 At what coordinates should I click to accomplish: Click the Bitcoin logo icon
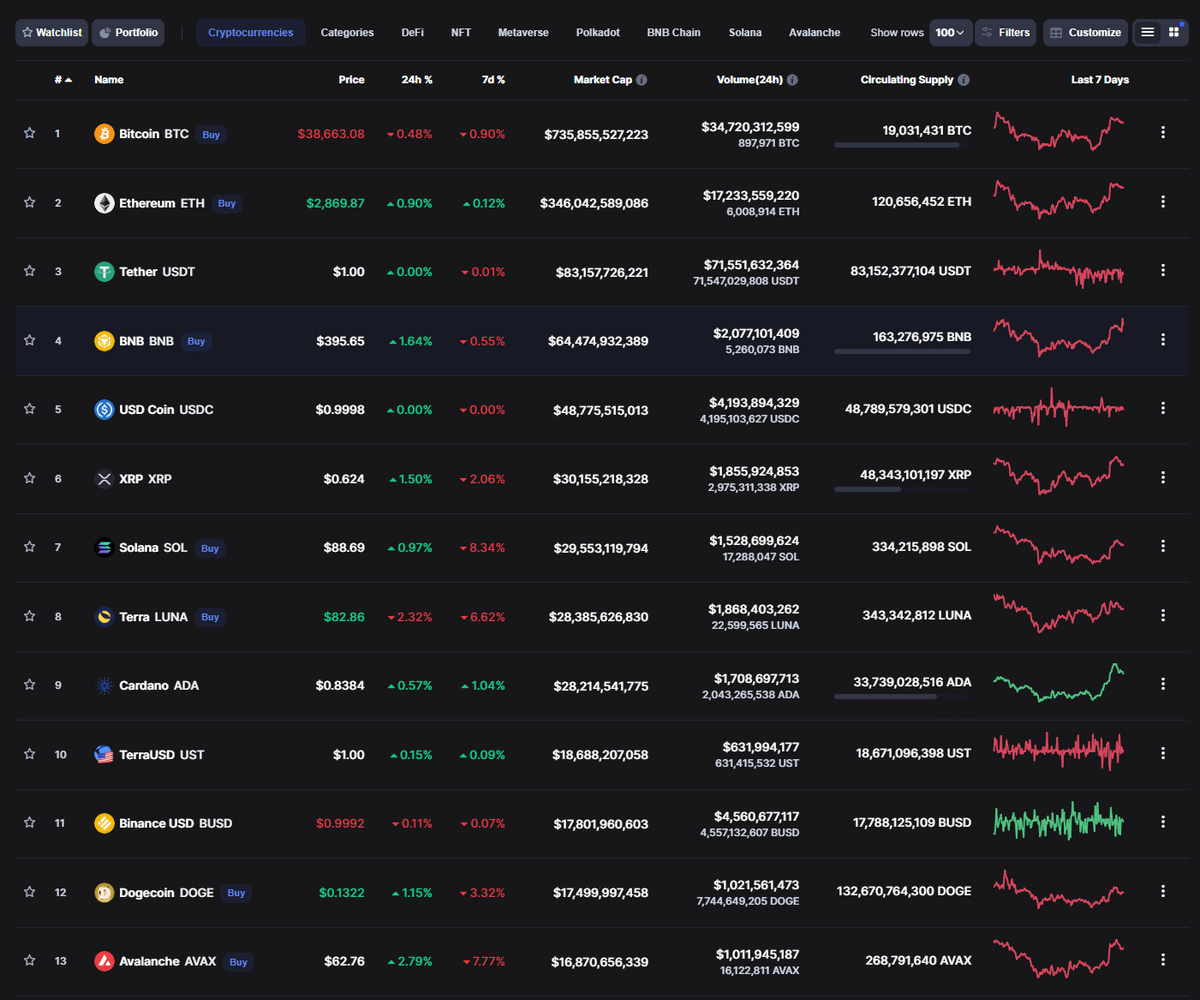(x=104, y=134)
